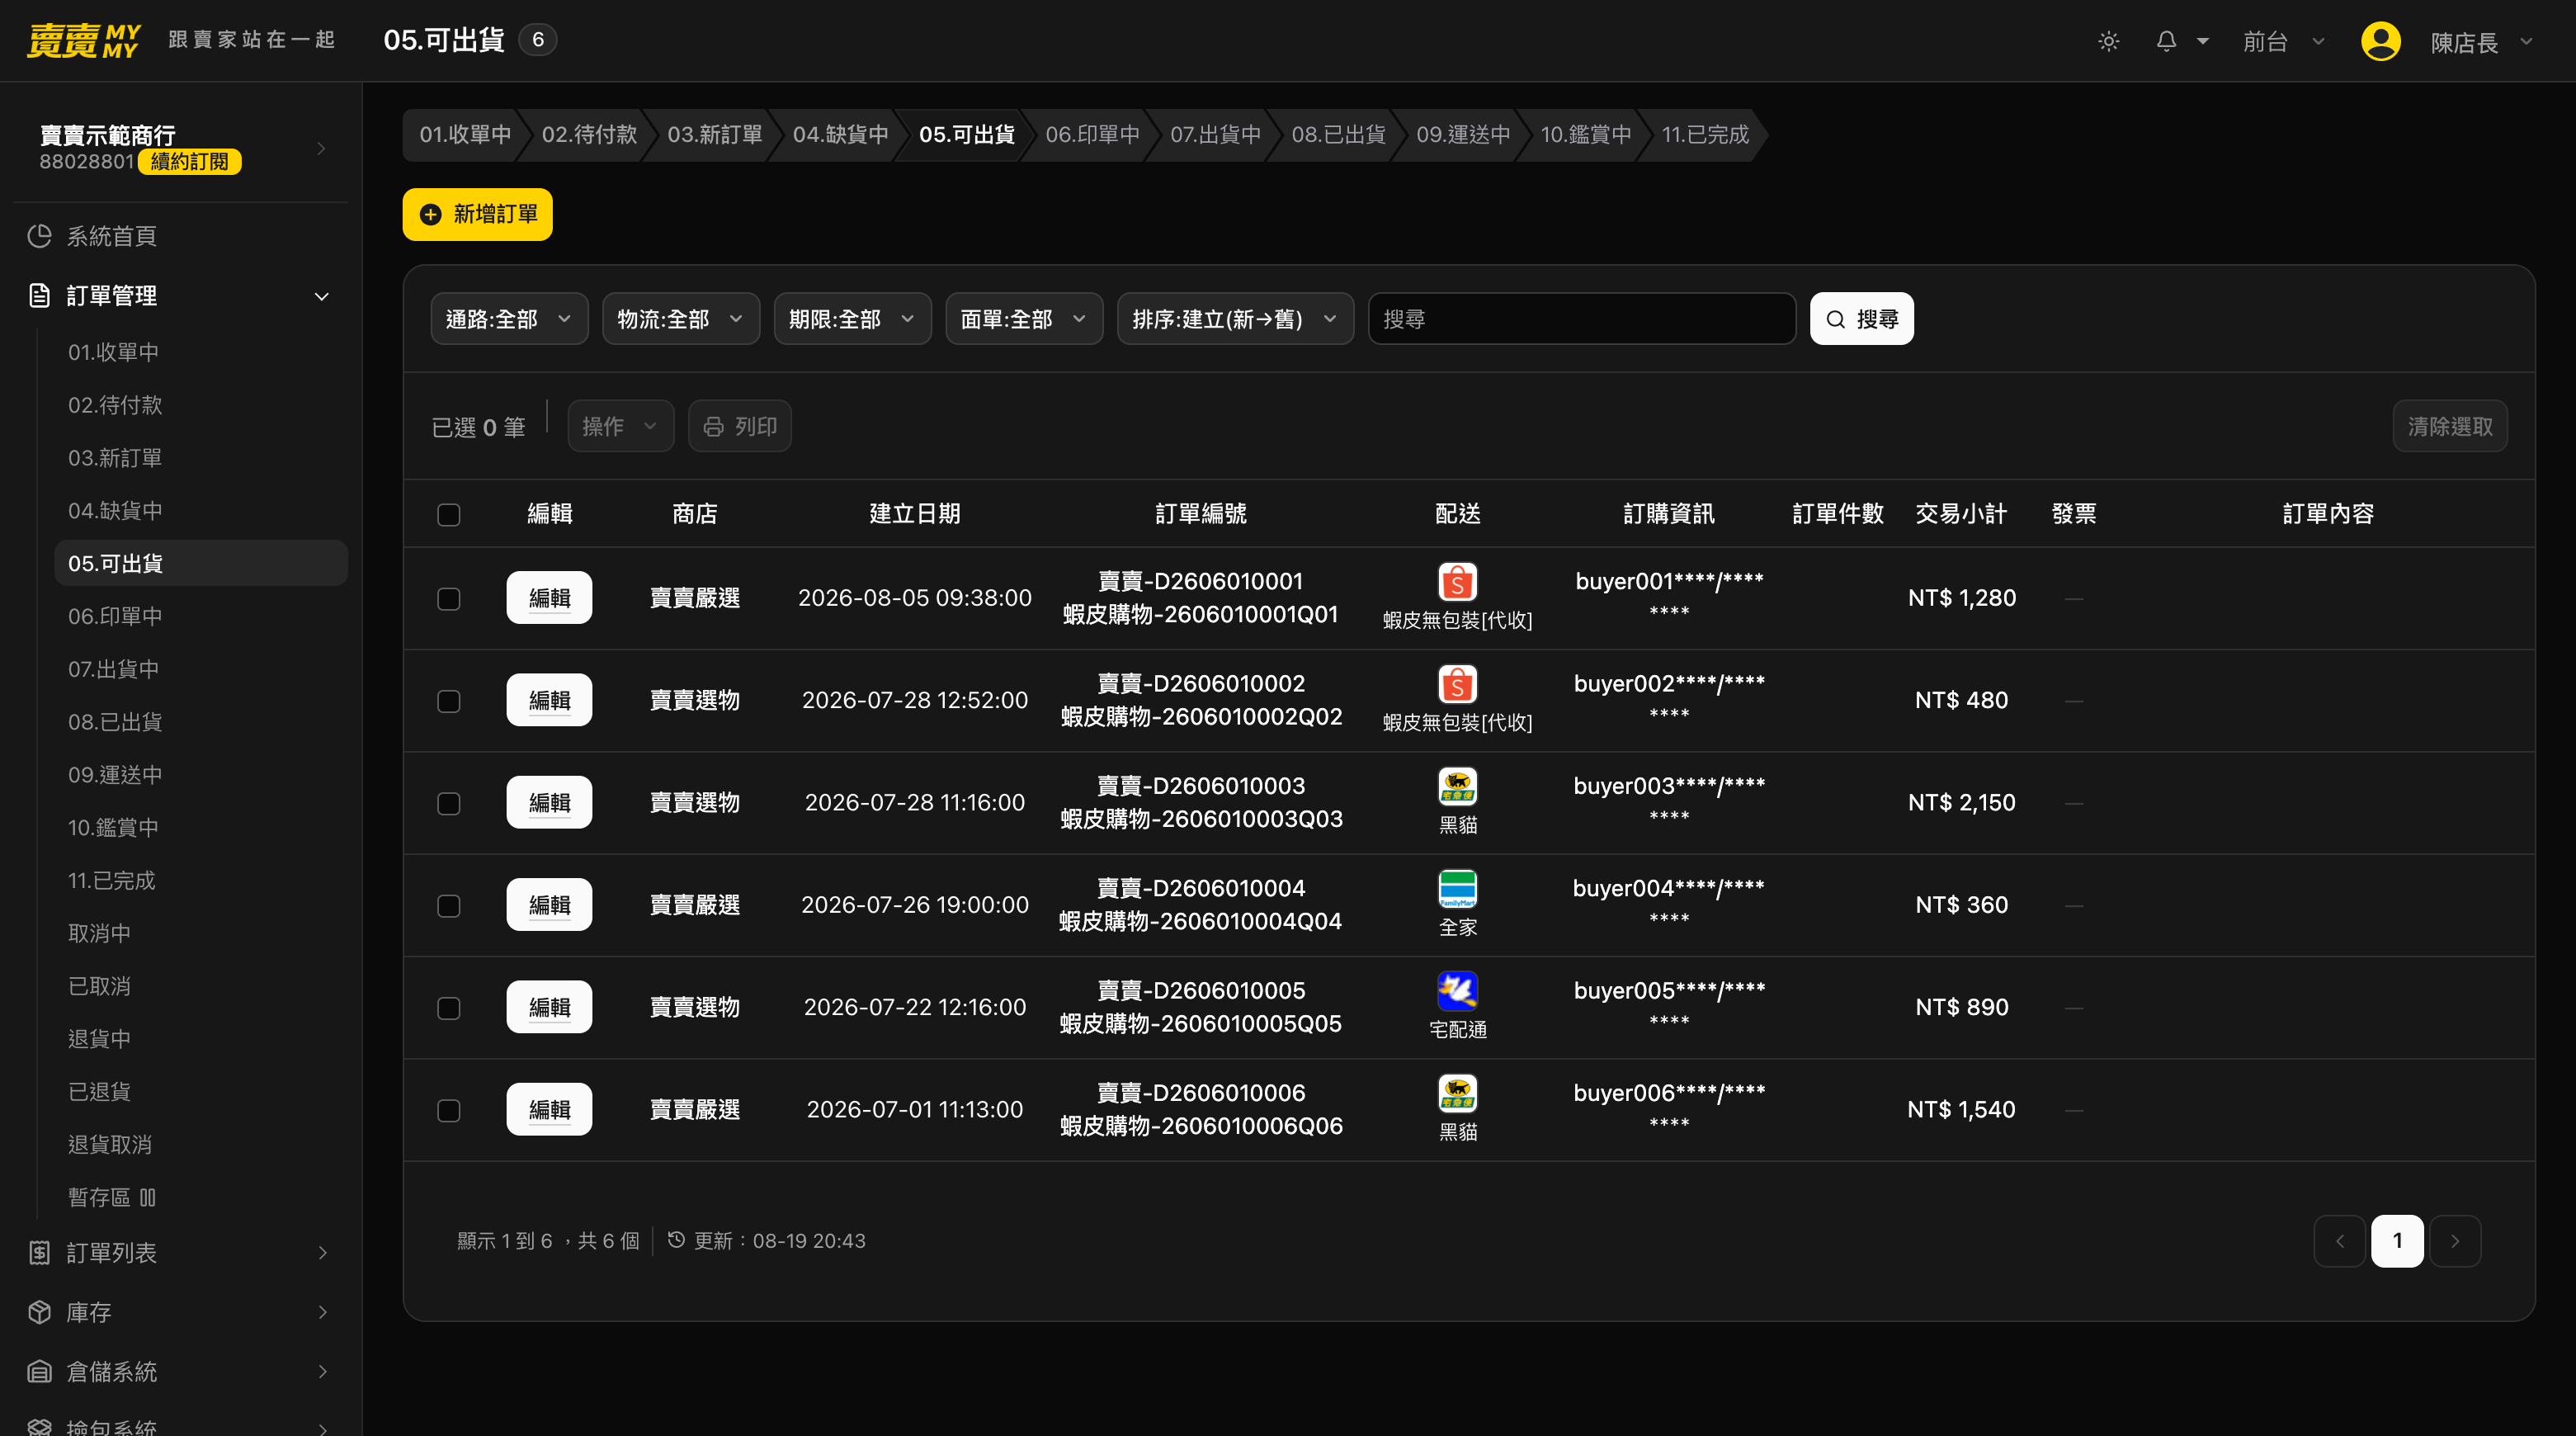
Task: Open the 面單:全部 dropdown
Action: coord(1024,319)
